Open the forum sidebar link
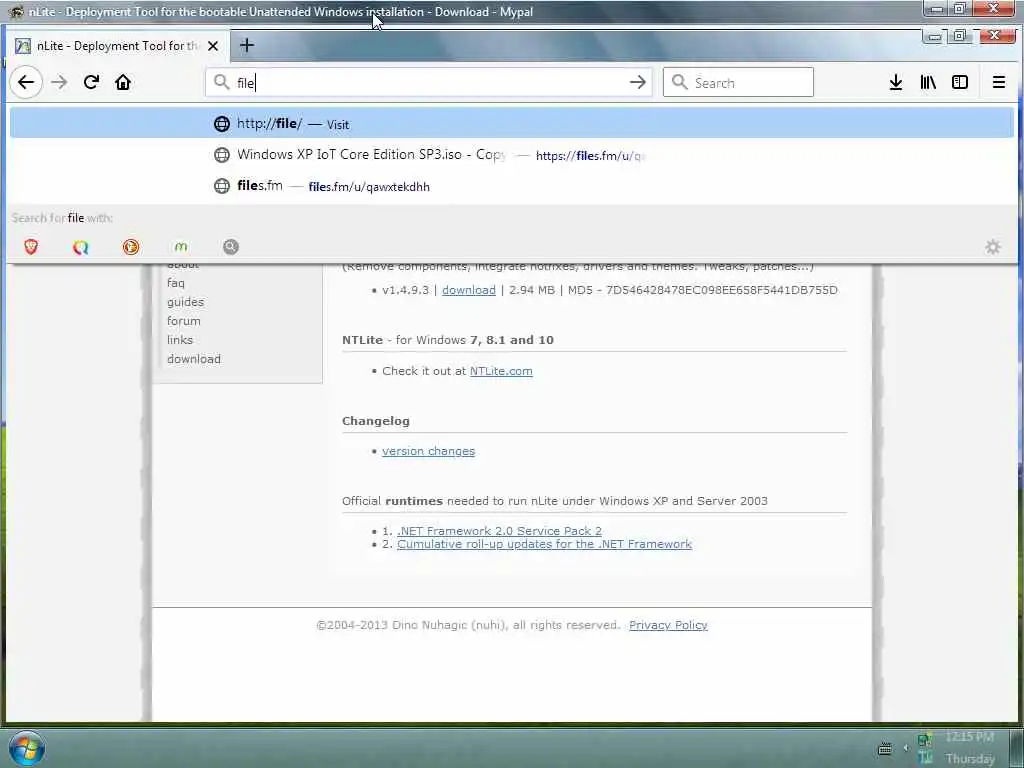 click(x=184, y=321)
